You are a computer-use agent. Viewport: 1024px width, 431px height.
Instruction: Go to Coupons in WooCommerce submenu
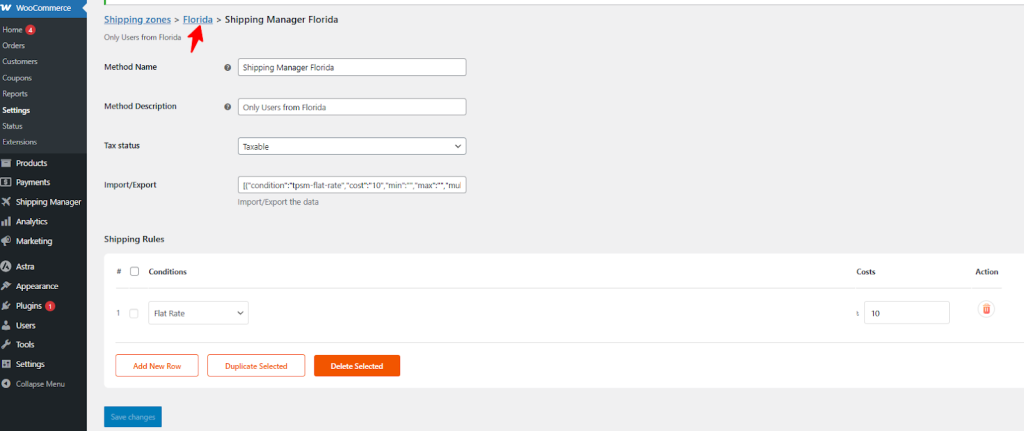(17, 77)
